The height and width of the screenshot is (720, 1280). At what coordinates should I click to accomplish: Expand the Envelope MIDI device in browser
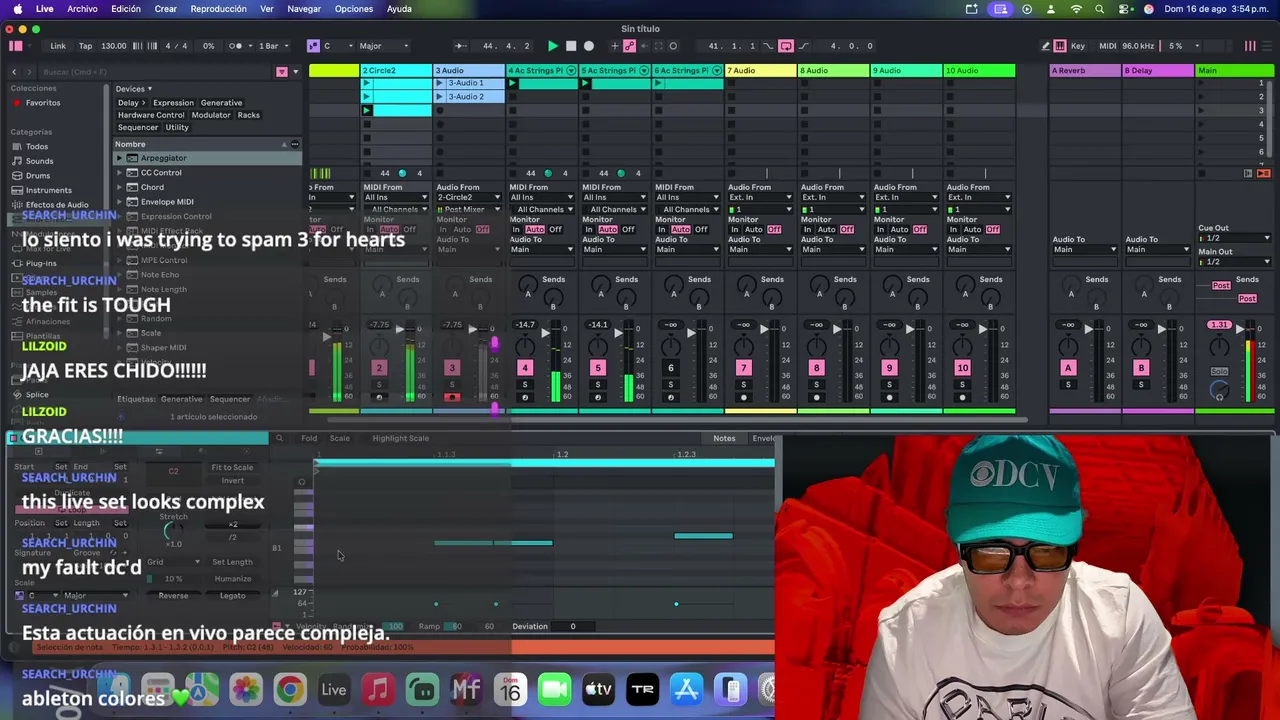119,202
